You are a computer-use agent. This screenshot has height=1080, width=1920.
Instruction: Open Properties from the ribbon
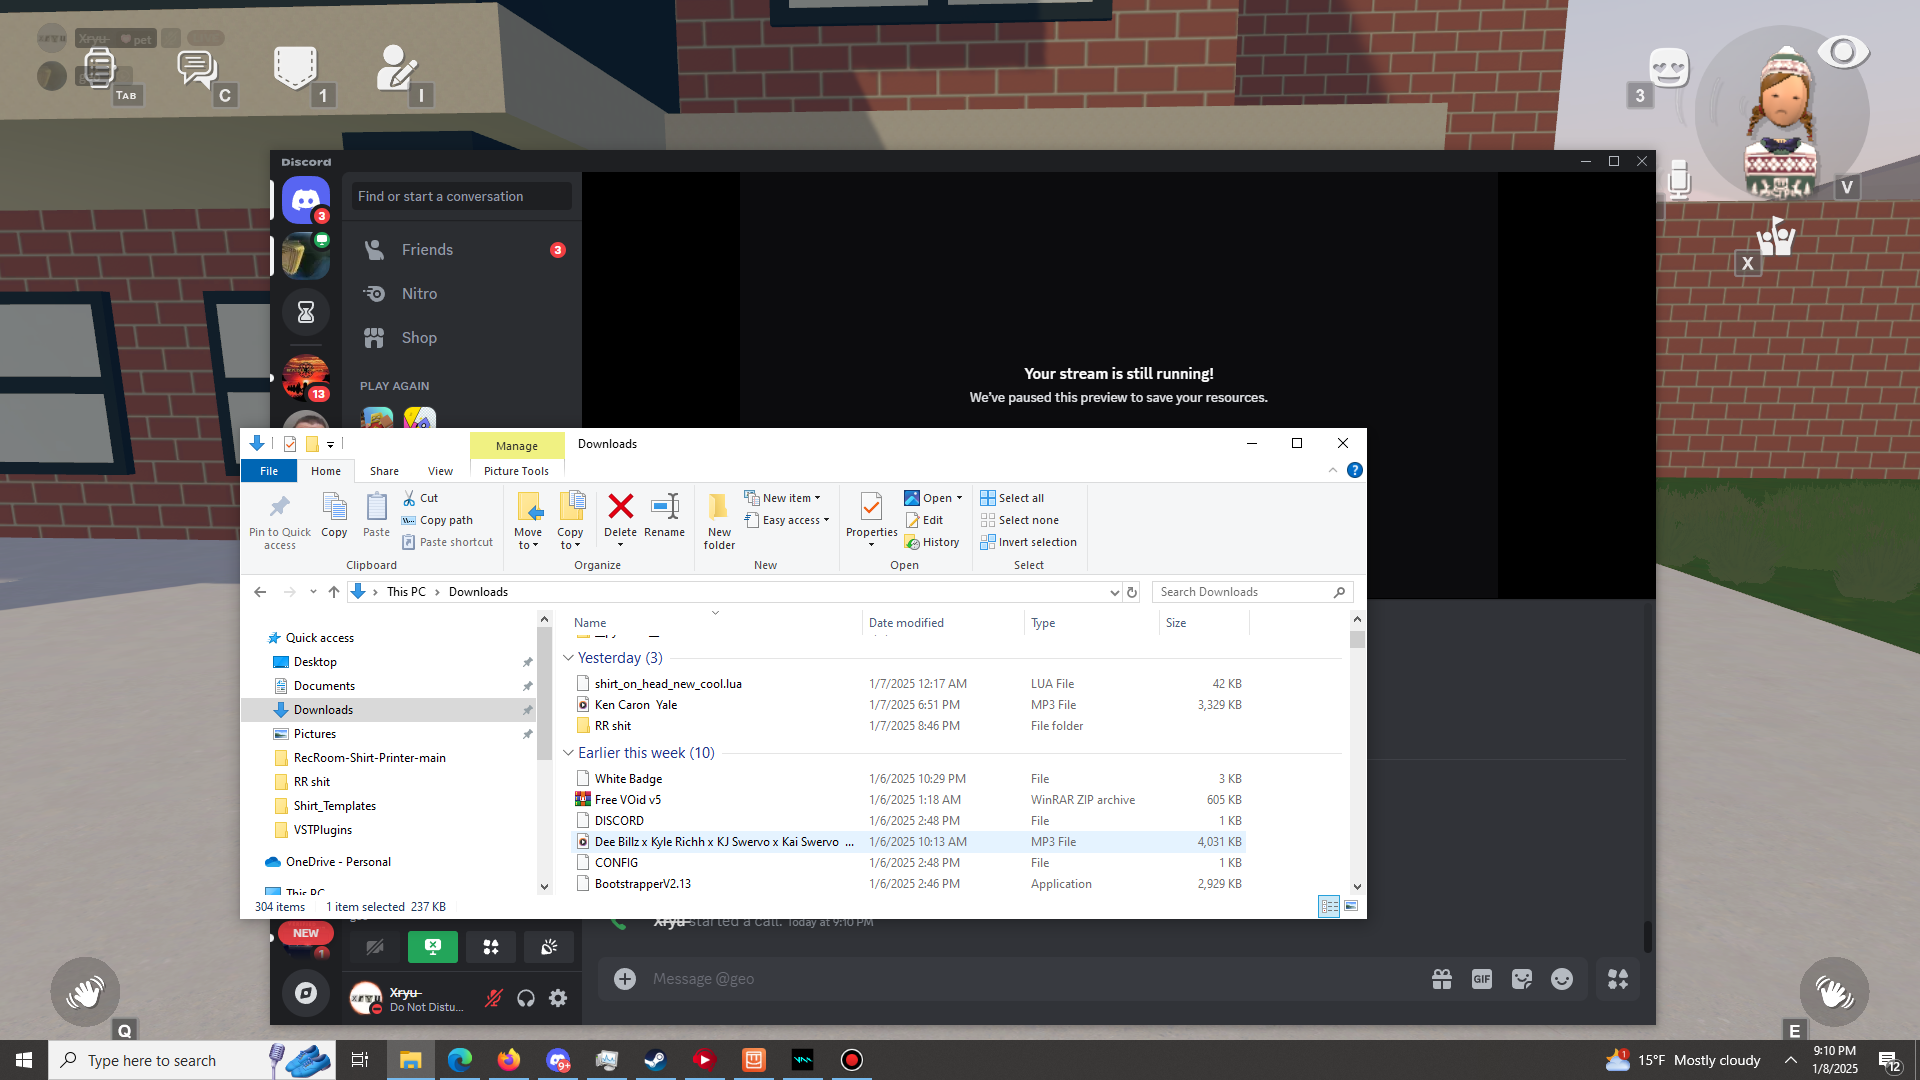[871, 510]
